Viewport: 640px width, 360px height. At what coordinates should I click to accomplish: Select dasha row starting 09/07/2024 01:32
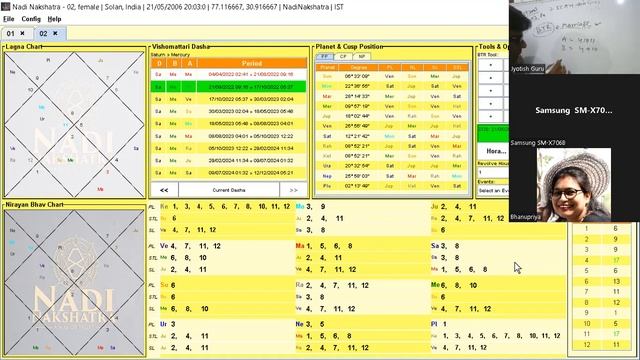229,173
